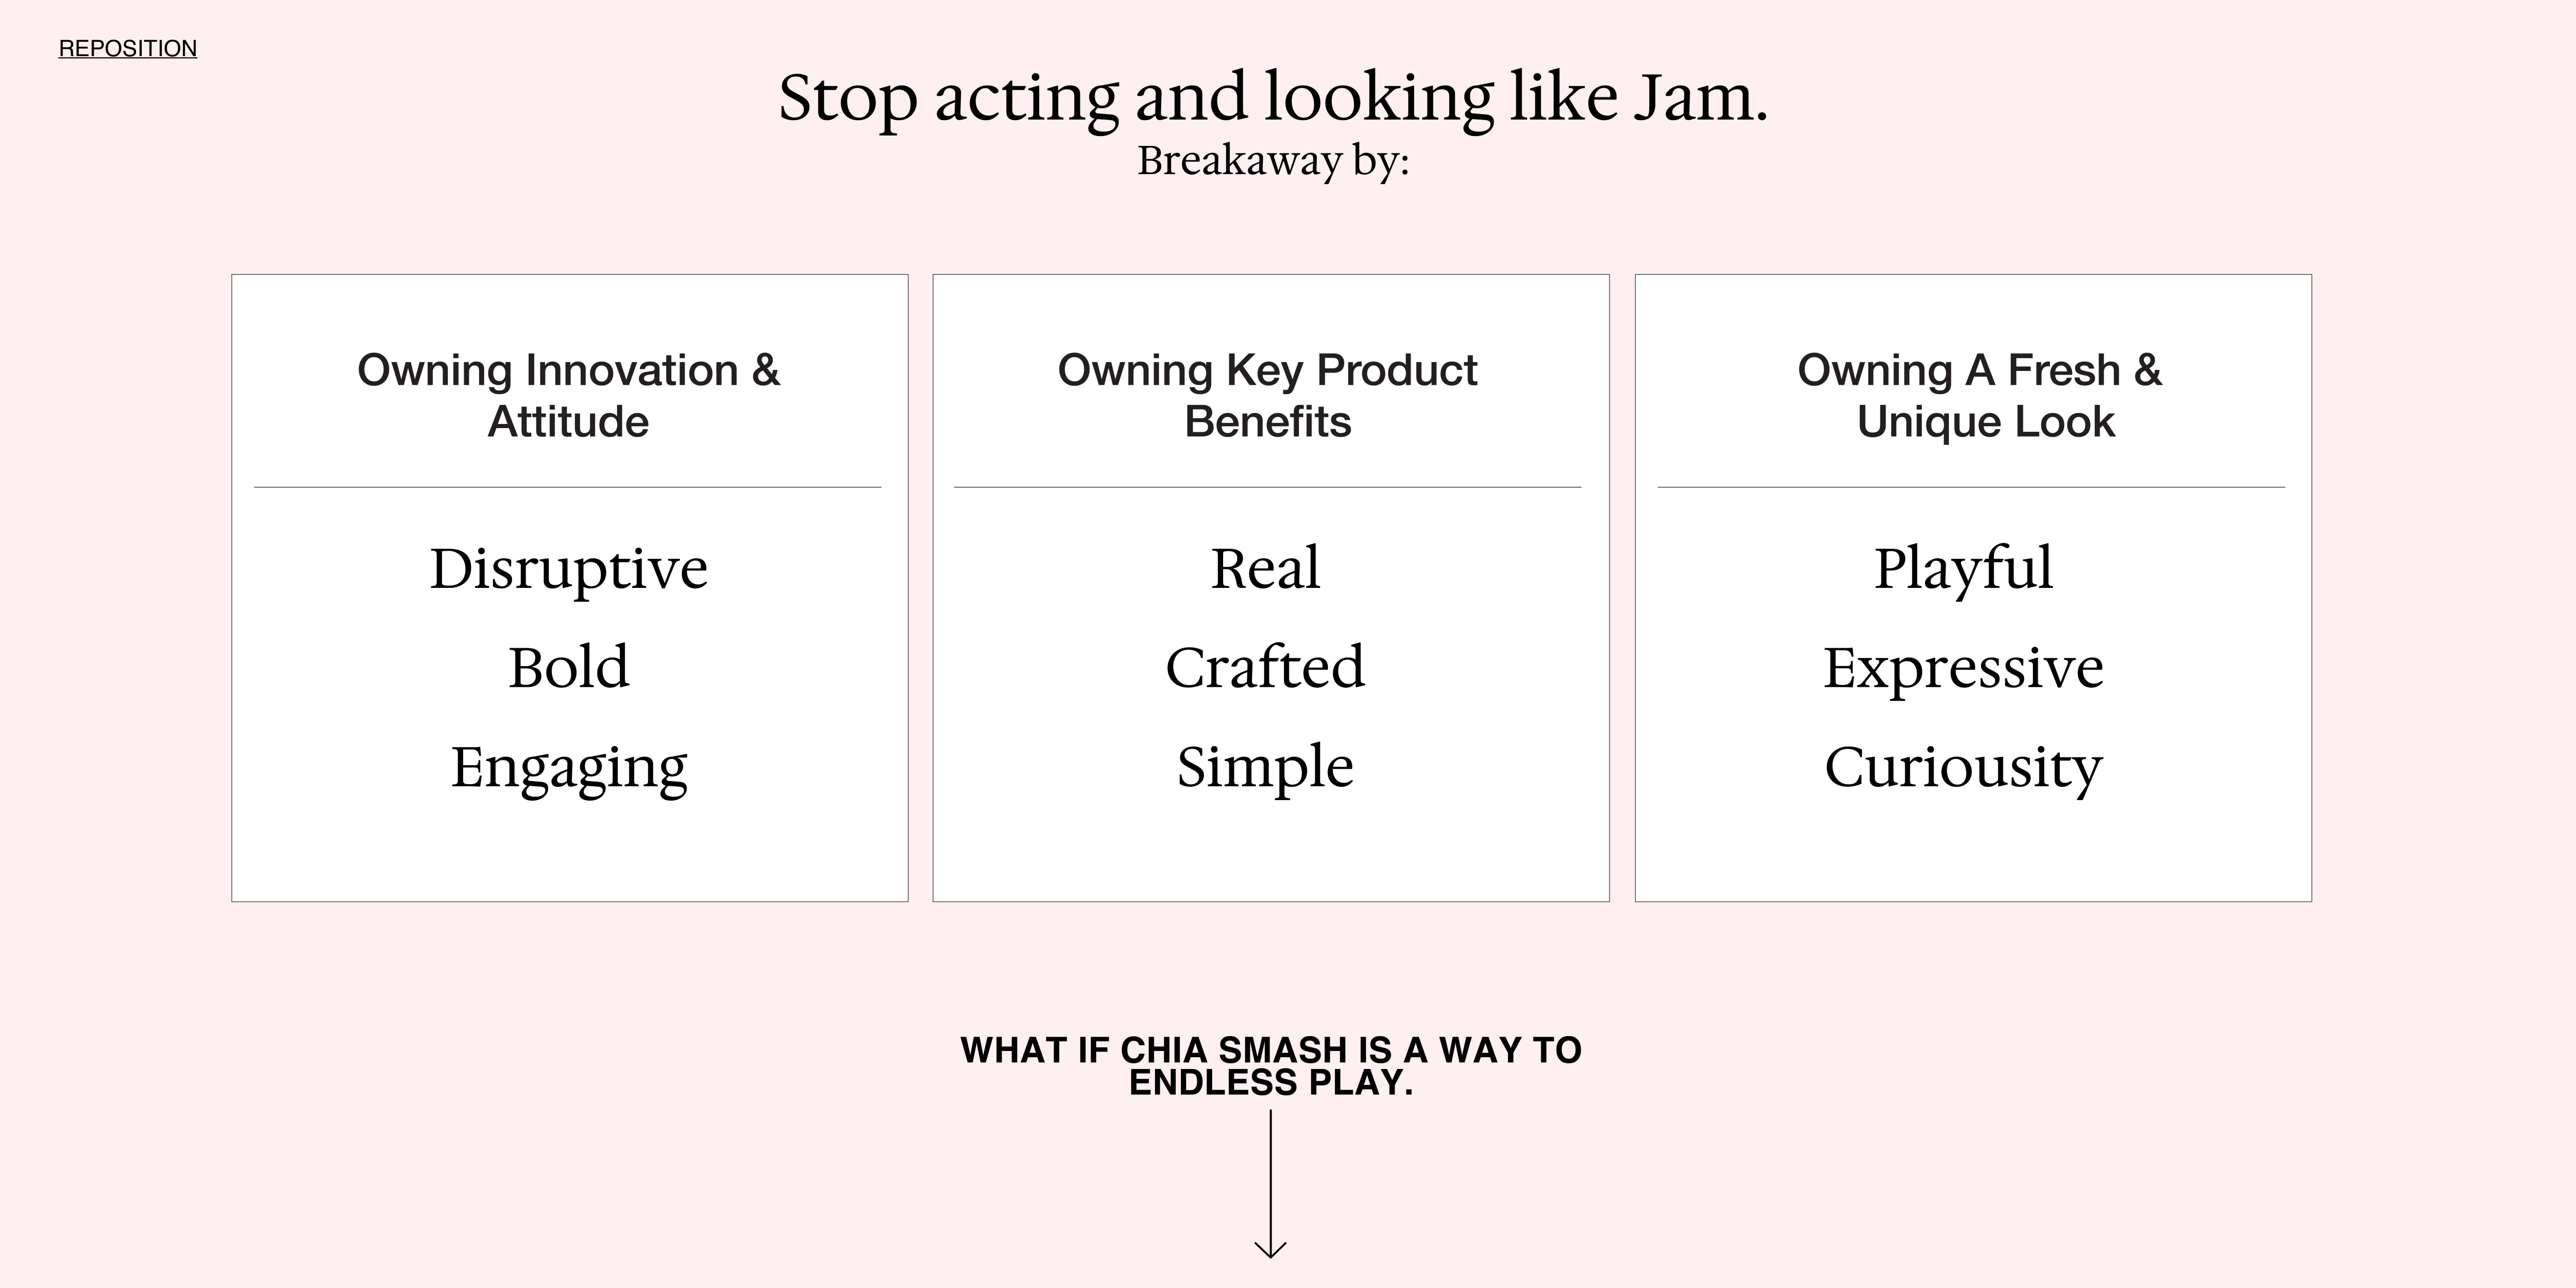The height and width of the screenshot is (1288, 2576).
Task: Select the 'Owning A Fresh & Unique Look' heading
Action: [1980, 395]
